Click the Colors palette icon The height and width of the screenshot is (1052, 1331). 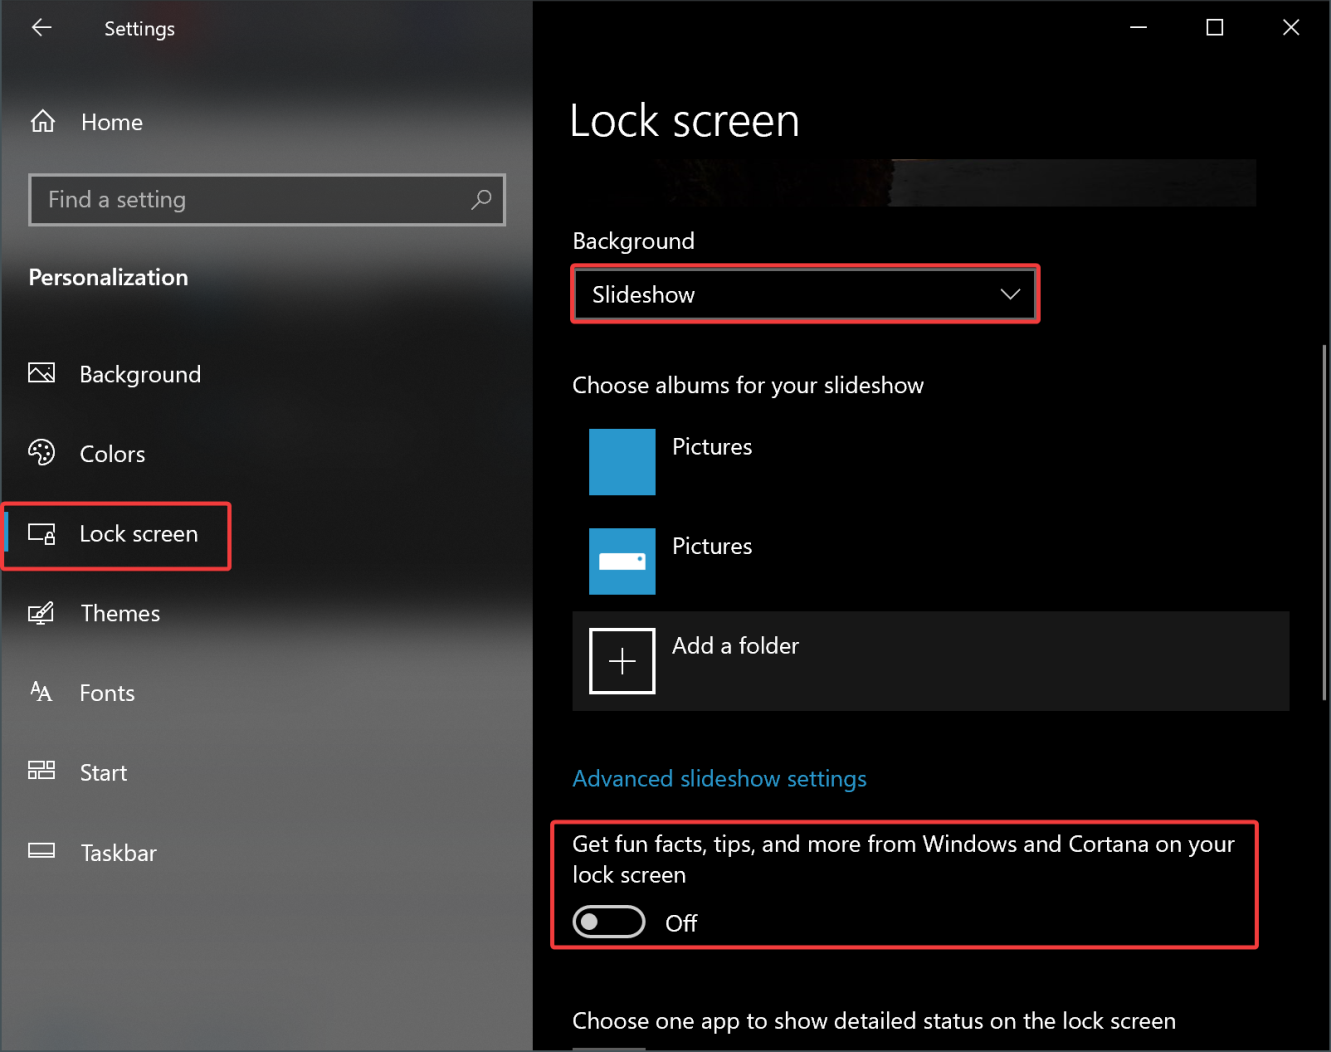click(x=42, y=453)
